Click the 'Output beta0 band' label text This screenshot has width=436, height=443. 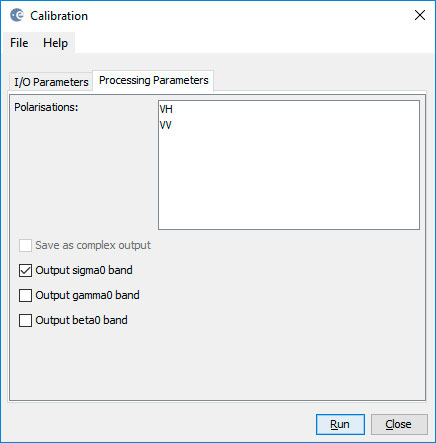point(81,320)
